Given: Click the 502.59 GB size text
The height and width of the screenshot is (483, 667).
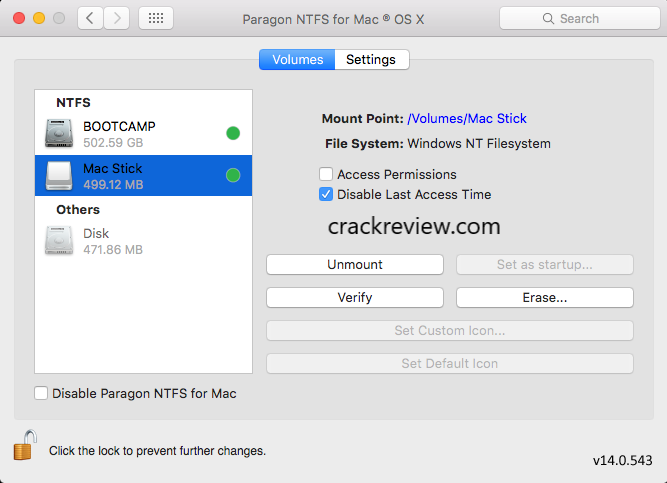Looking at the screenshot, I should click(113, 143).
